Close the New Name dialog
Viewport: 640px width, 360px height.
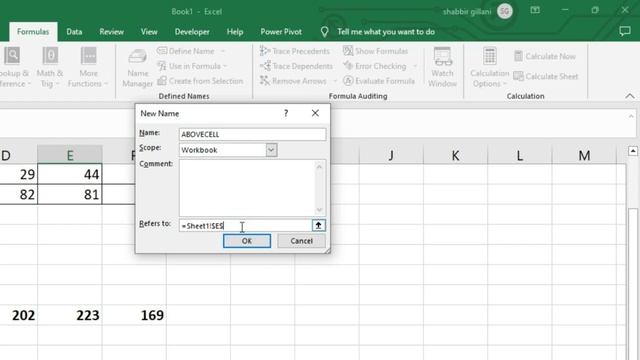pos(315,113)
